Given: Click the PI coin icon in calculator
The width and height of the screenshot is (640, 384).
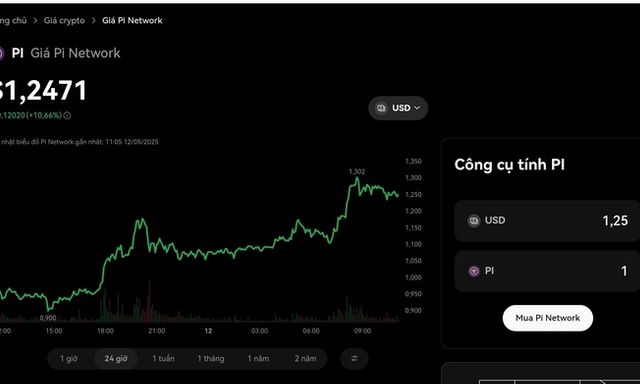Looking at the screenshot, I should (x=473, y=271).
